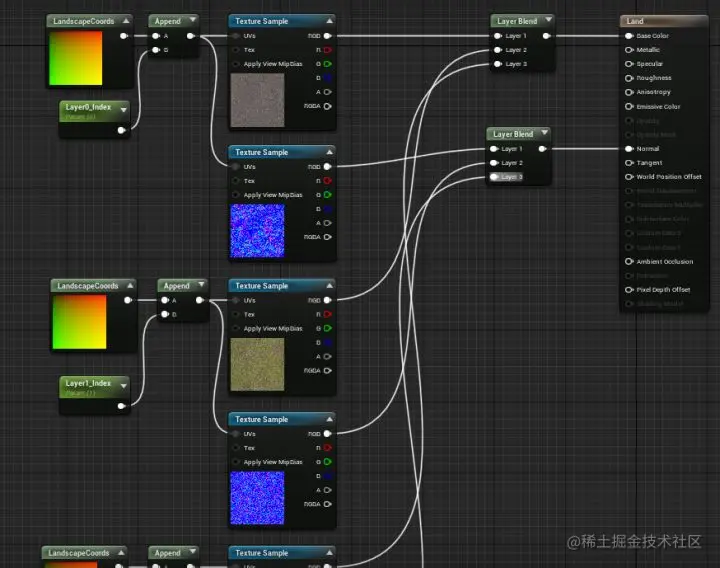Click B input pin of Append wired to Layer0_Index
This screenshot has height=568, width=720.
pos(156,50)
